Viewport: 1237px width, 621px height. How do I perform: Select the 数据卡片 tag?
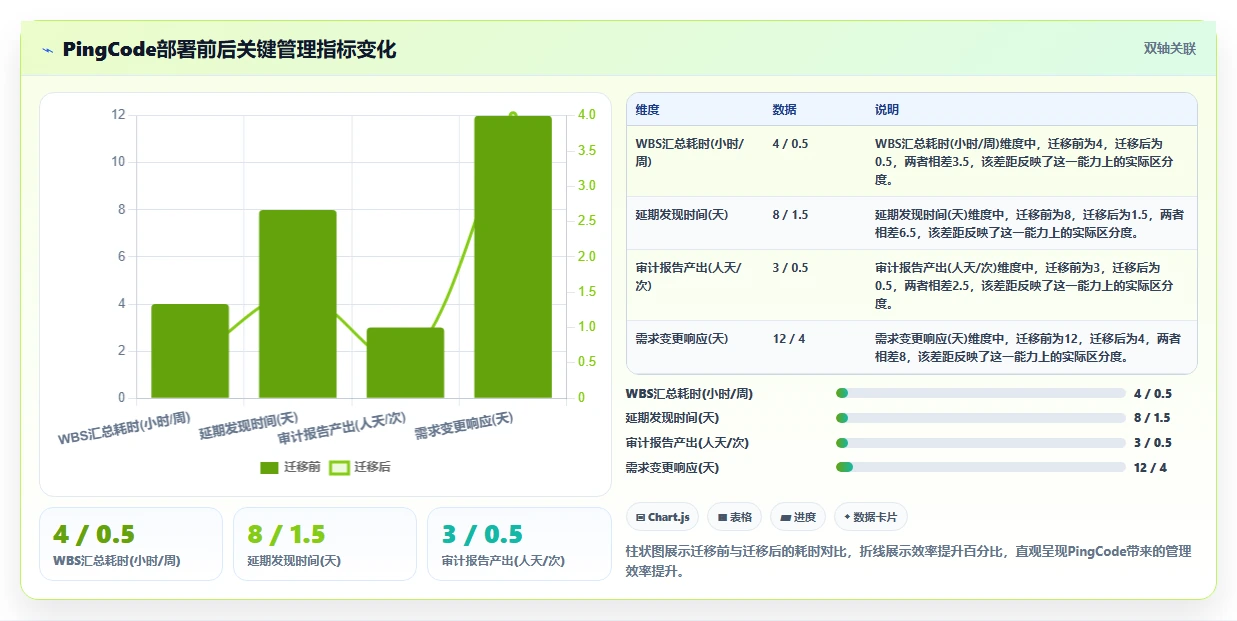tap(870, 517)
